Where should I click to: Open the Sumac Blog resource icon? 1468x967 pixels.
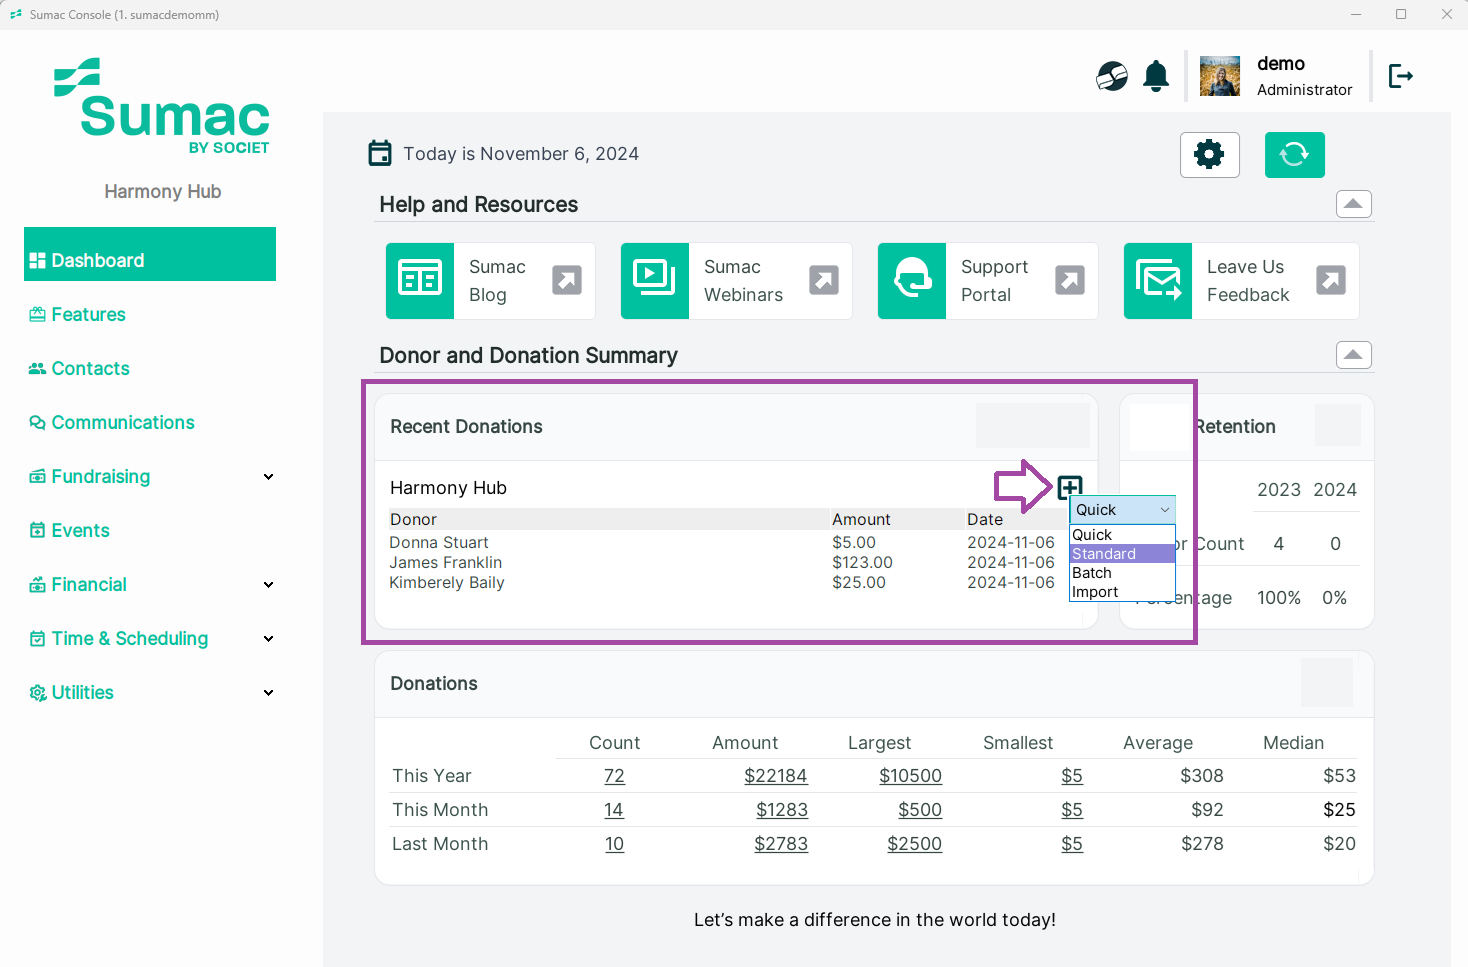[x=420, y=281]
